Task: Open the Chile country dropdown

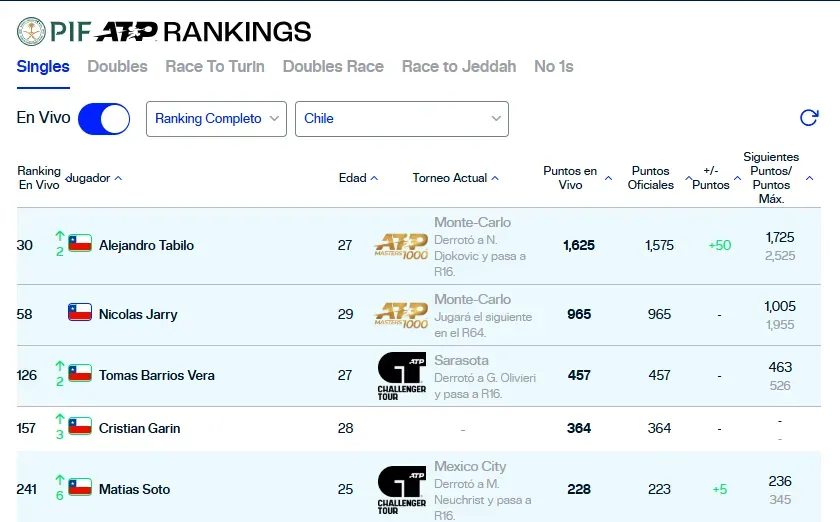Action: pos(401,118)
